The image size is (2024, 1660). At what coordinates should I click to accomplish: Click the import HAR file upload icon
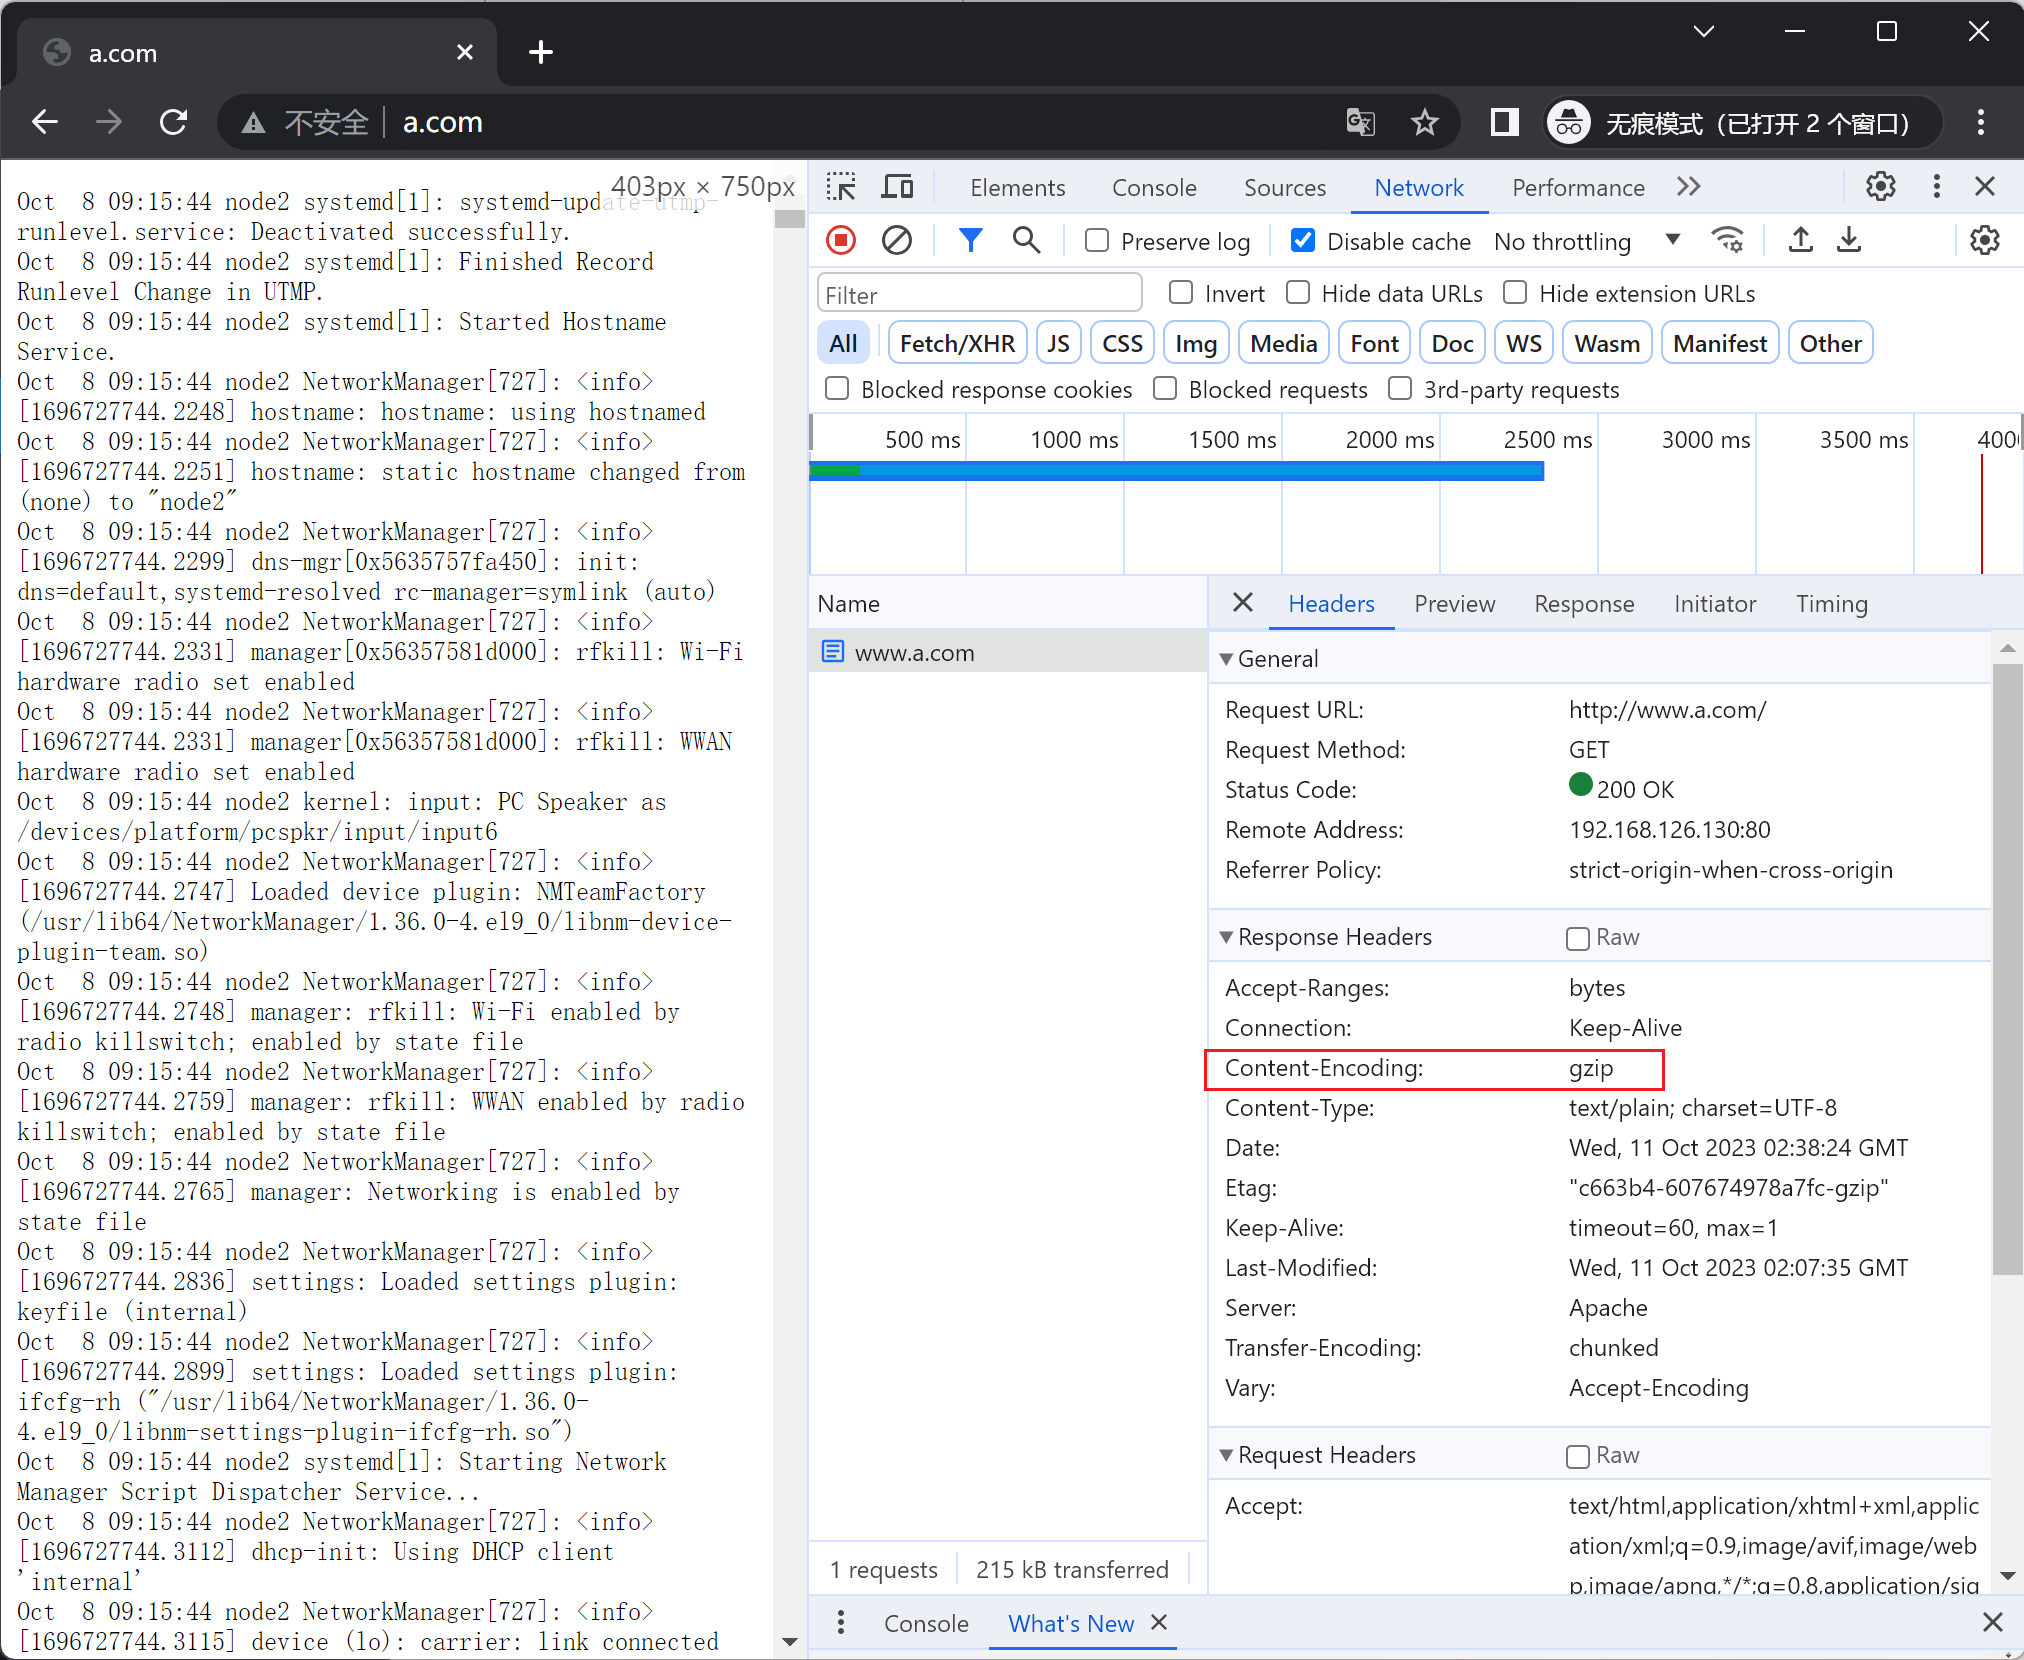pos(1800,240)
